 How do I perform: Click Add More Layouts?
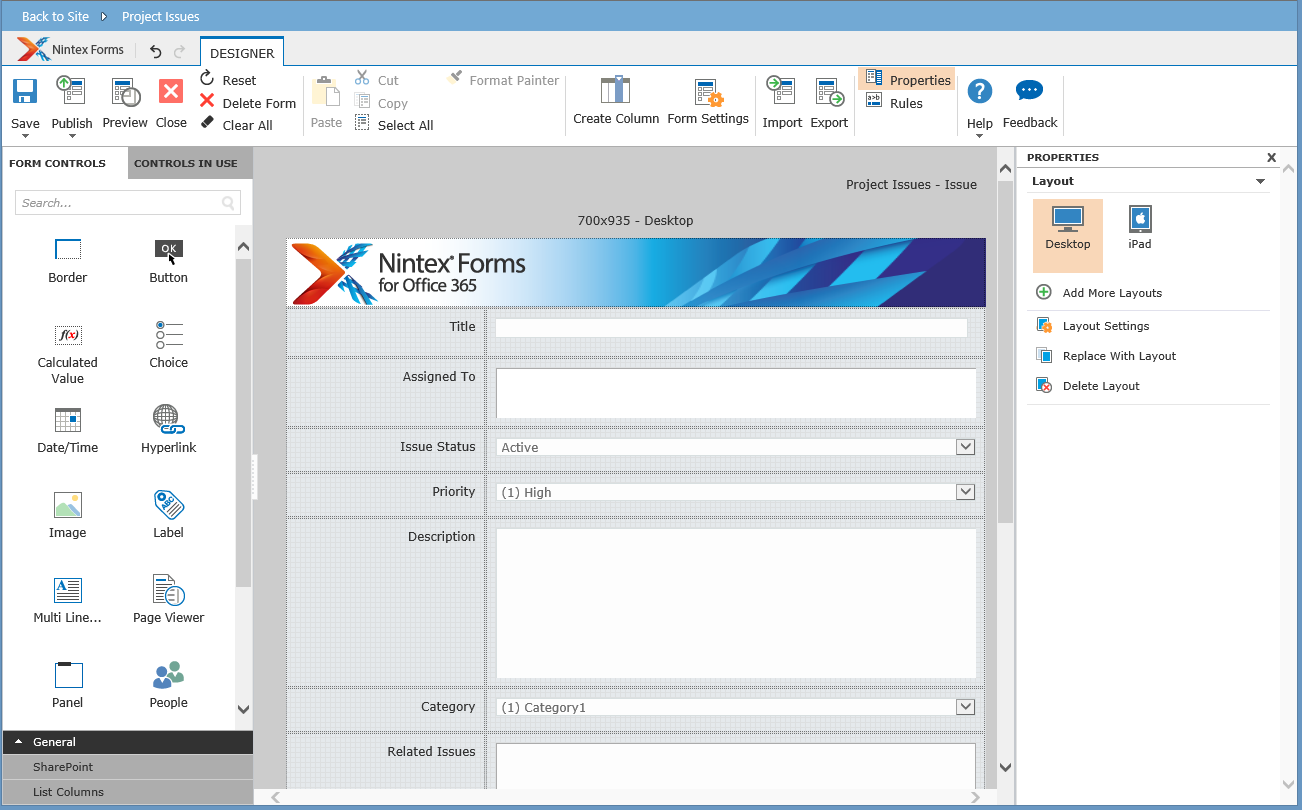point(1099,293)
